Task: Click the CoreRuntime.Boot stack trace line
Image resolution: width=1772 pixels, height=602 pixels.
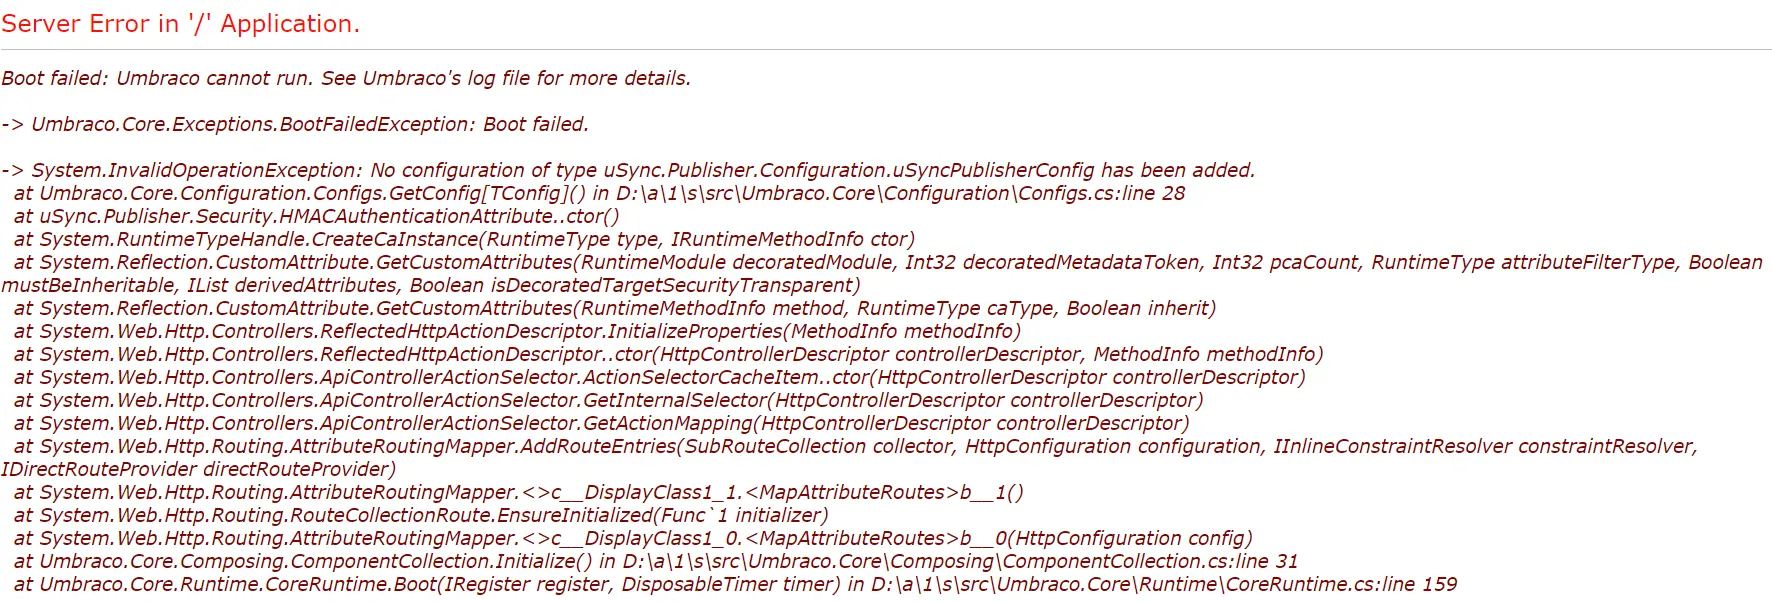Action: (x=735, y=584)
